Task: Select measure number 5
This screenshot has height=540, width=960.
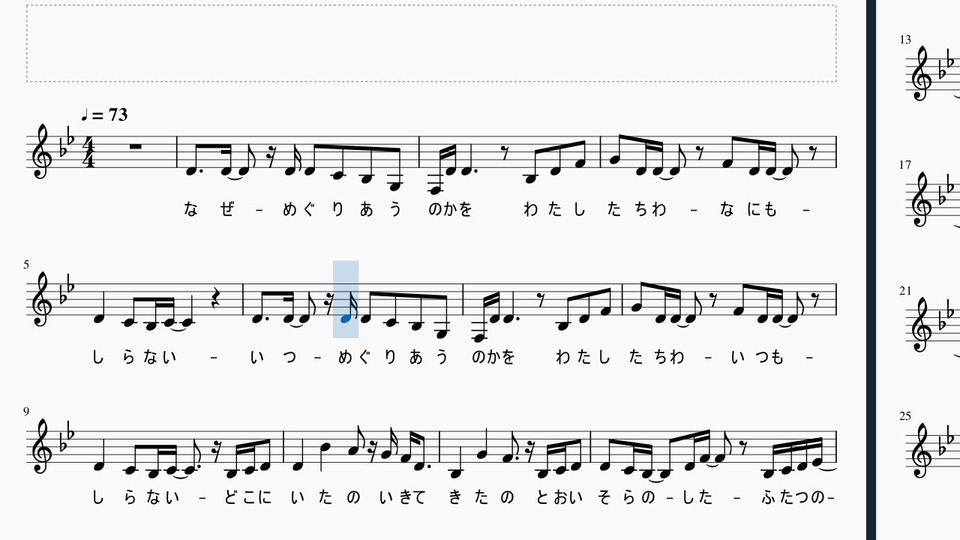Action: point(26,264)
